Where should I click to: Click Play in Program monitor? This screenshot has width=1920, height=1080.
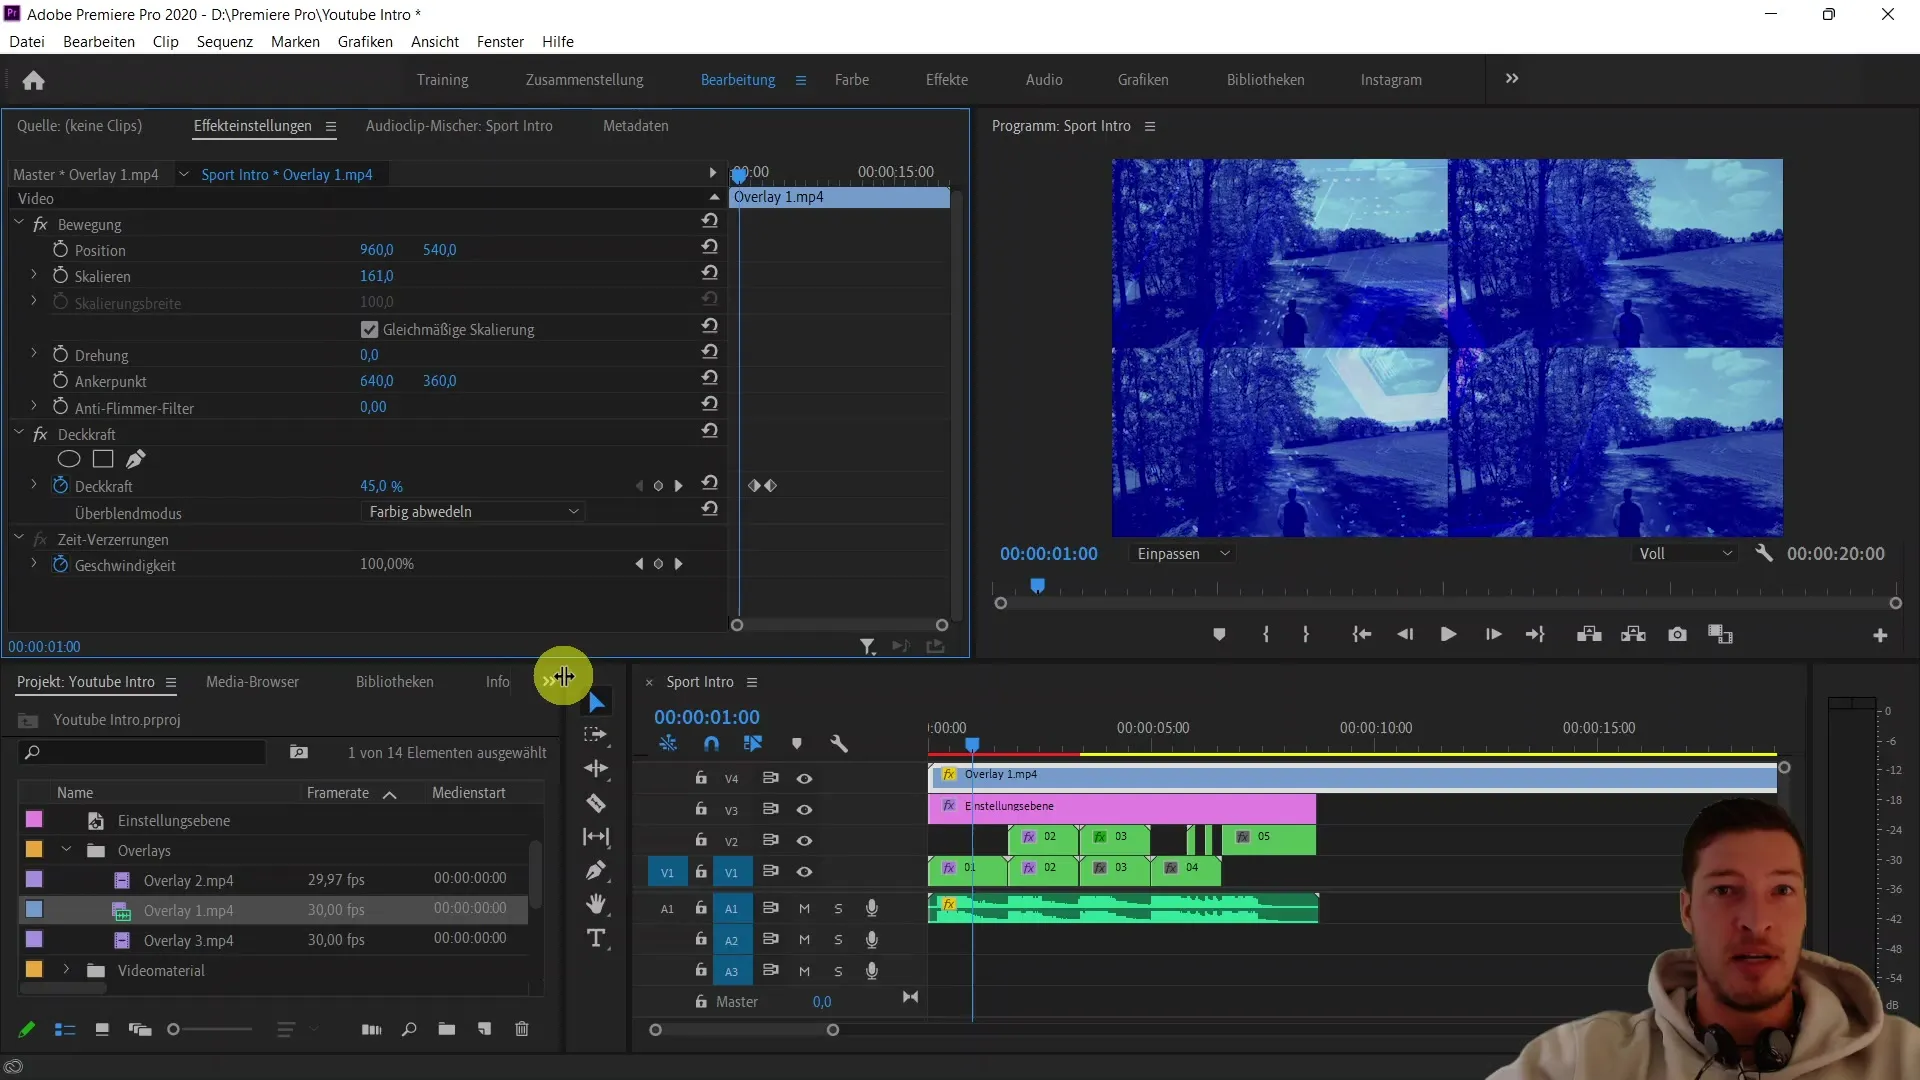pos(1447,634)
